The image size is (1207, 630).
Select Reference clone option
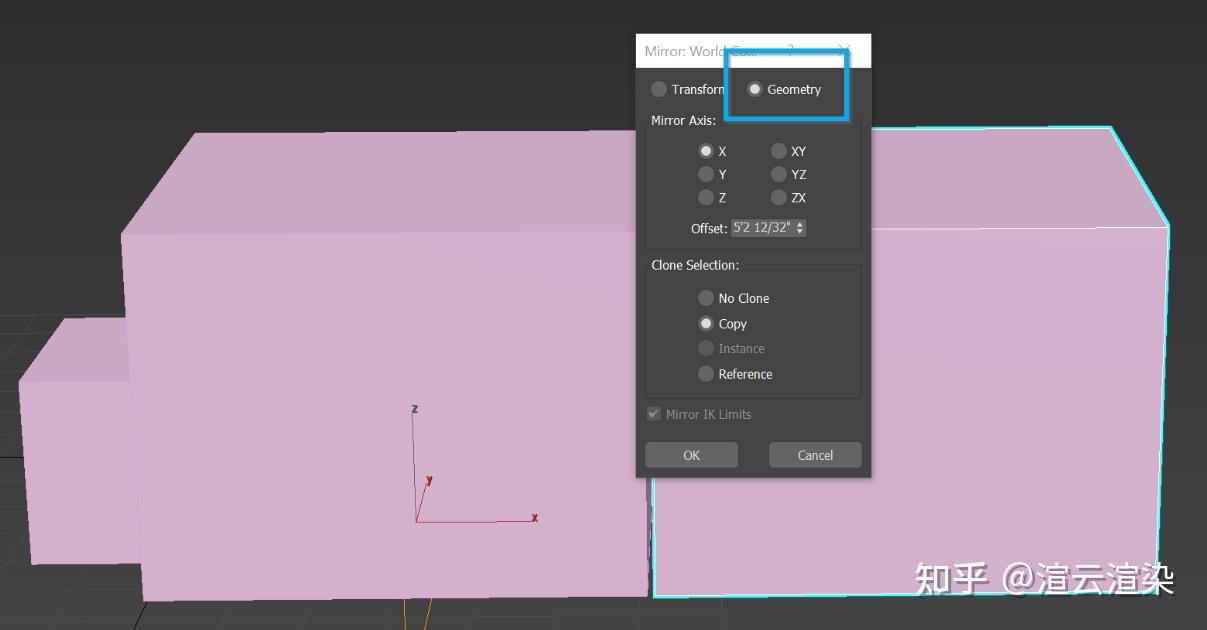(x=706, y=373)
